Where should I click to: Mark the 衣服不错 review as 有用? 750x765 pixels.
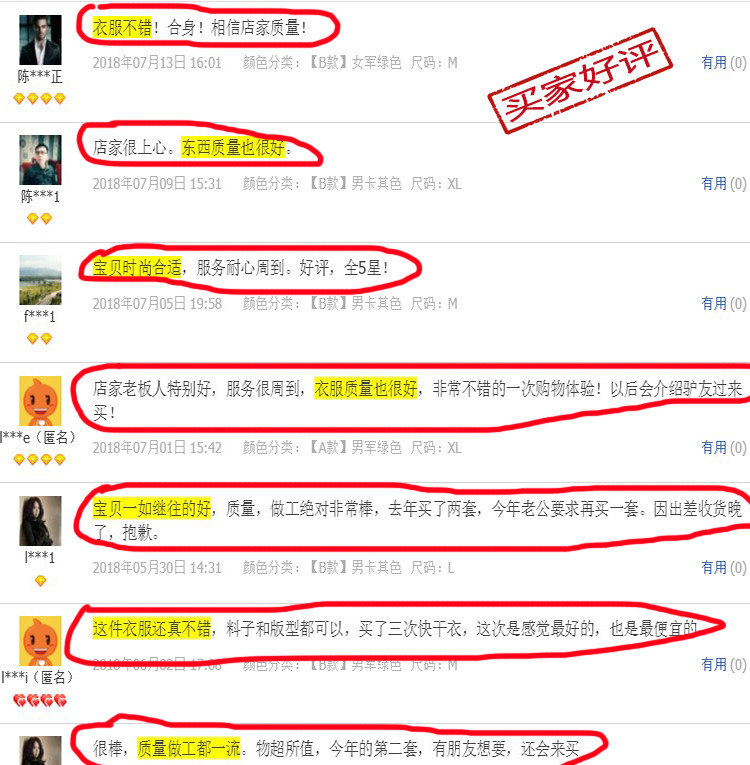724,62
